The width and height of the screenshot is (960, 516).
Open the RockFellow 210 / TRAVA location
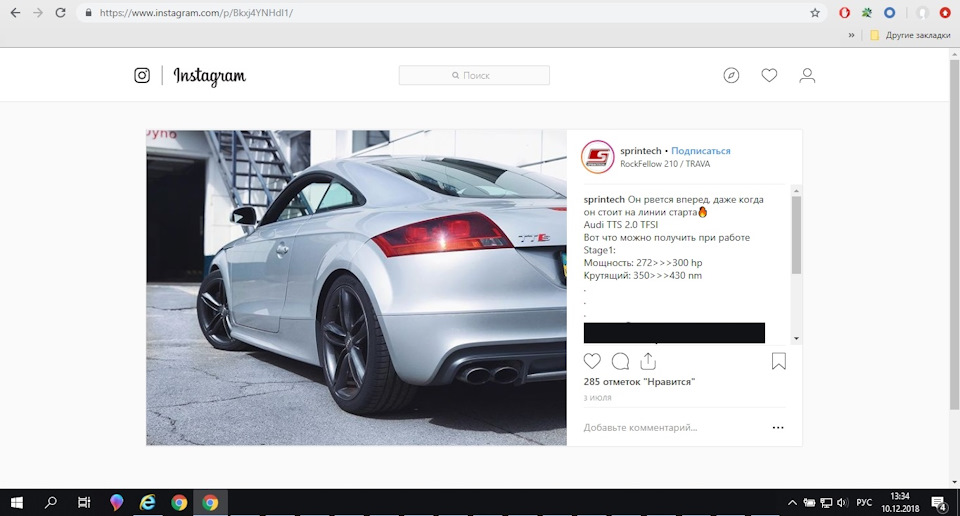coord(665,164)
